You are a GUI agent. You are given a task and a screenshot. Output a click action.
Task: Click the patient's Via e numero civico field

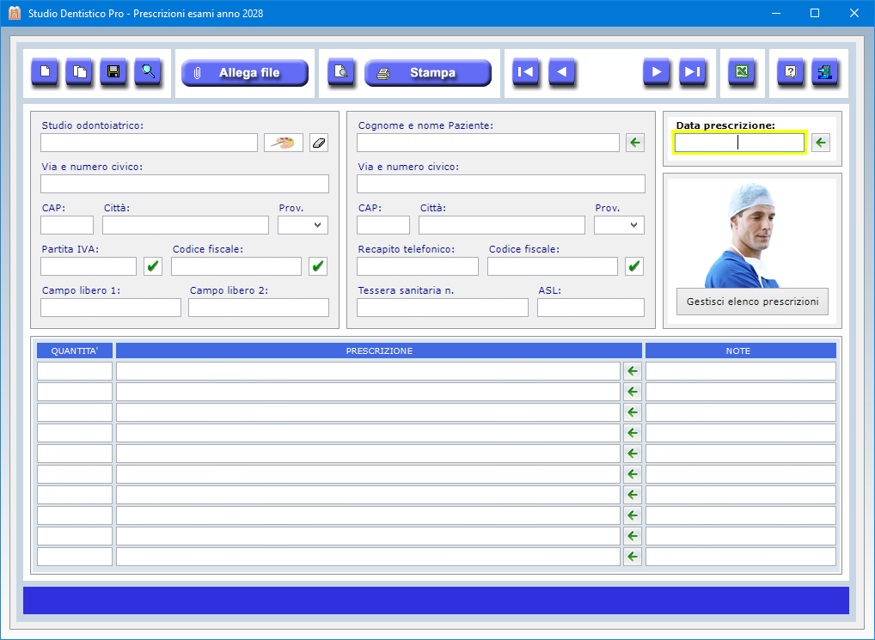[x=501, y=184]
